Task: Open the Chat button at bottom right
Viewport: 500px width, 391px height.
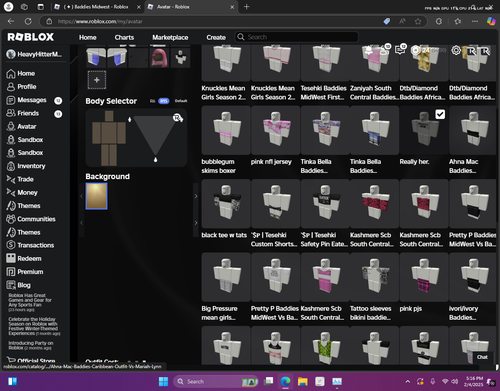Action: click(482, 357)
